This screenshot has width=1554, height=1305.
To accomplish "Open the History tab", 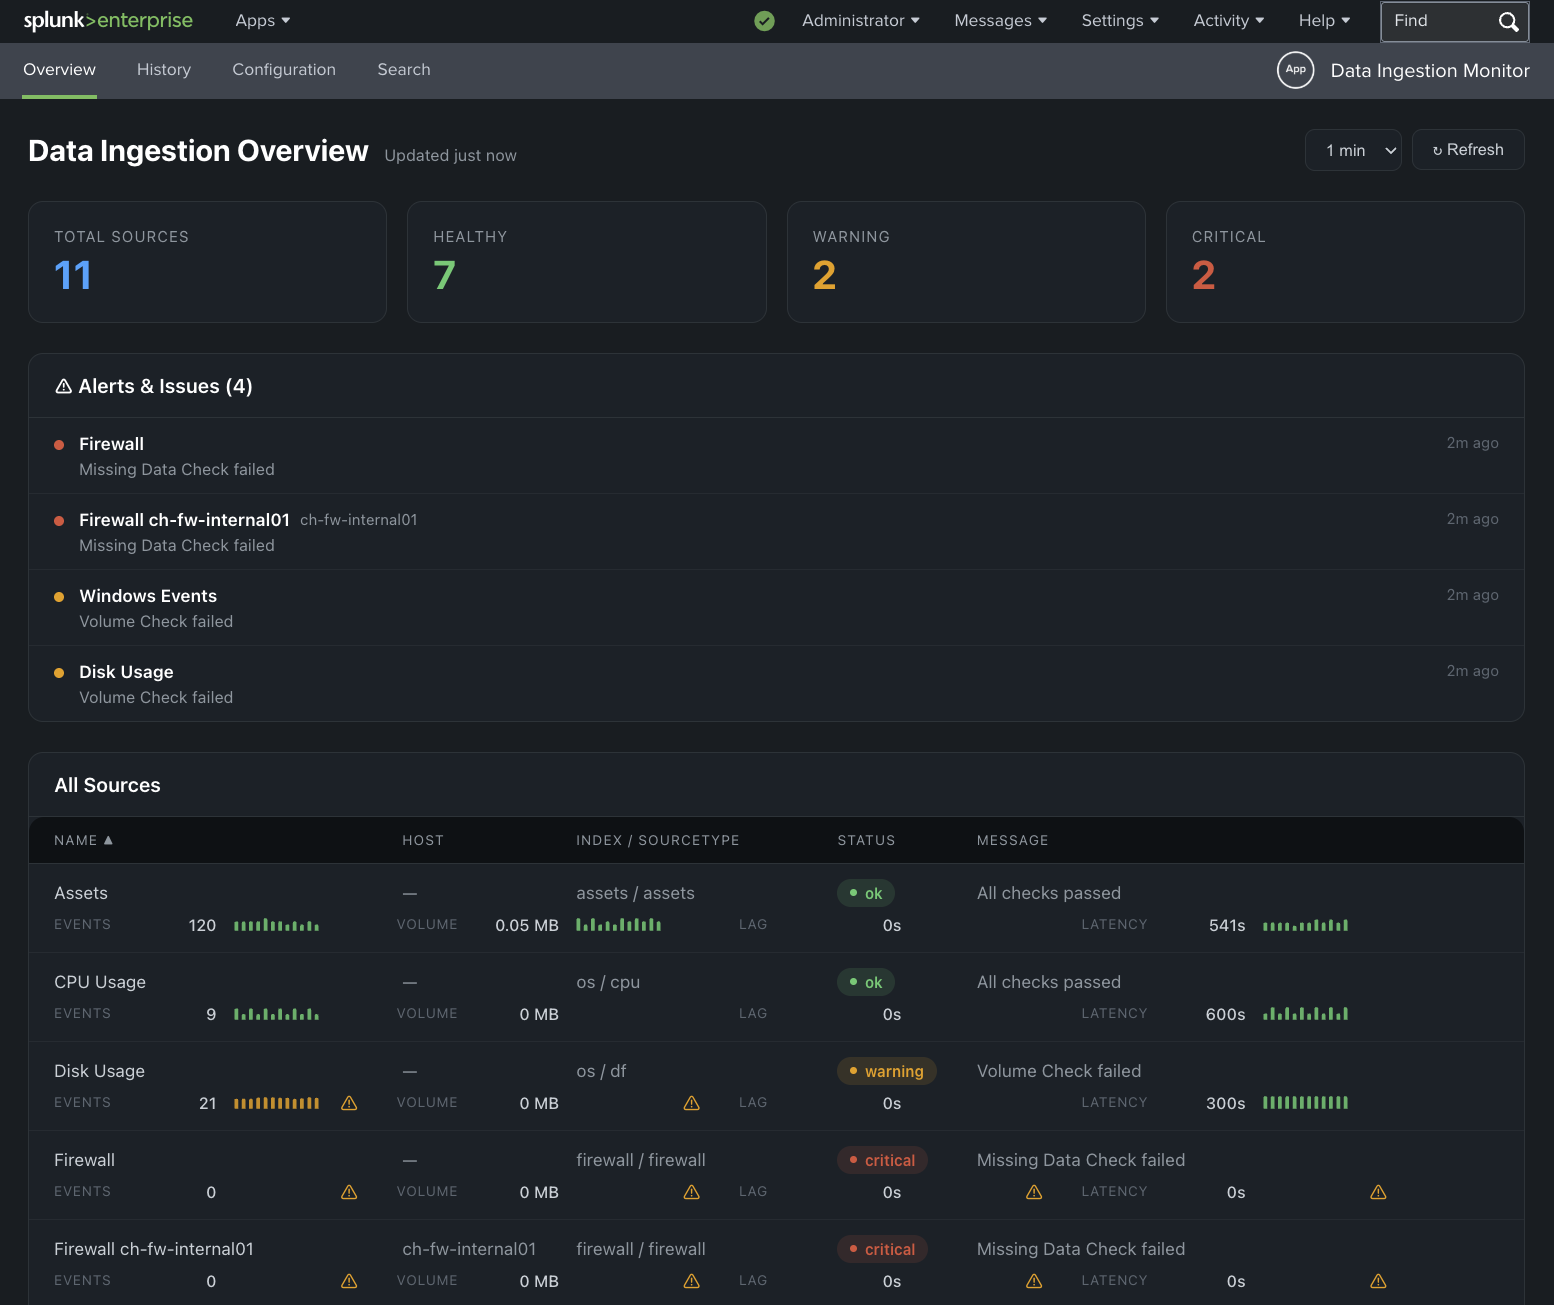I will coord(163,70).
